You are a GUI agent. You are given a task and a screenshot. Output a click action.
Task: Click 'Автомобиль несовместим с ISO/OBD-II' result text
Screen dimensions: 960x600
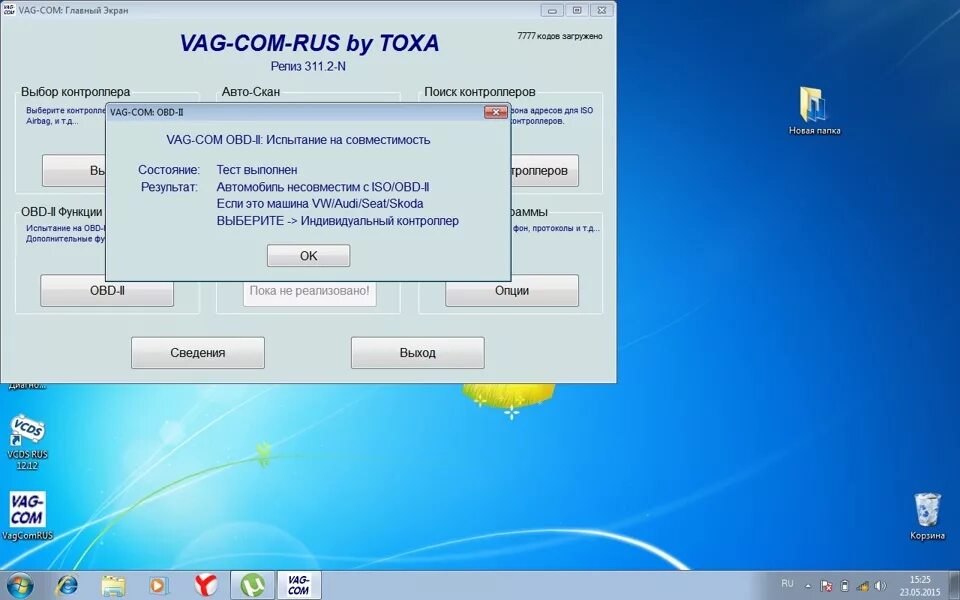(323, 187)
